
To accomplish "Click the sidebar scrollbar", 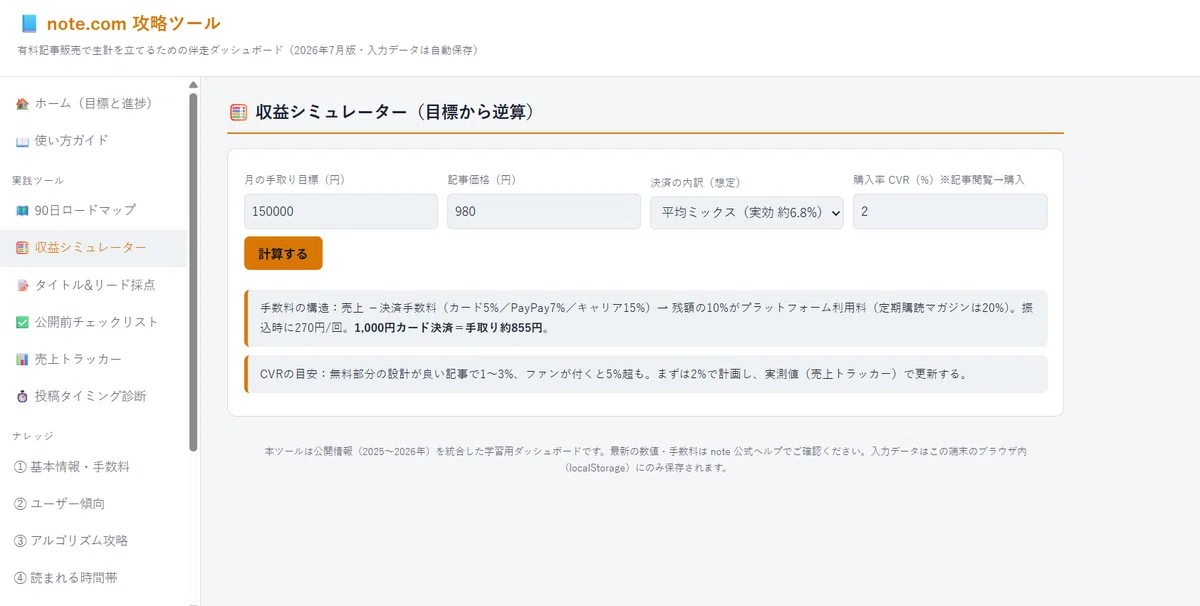I will (193, 272).
